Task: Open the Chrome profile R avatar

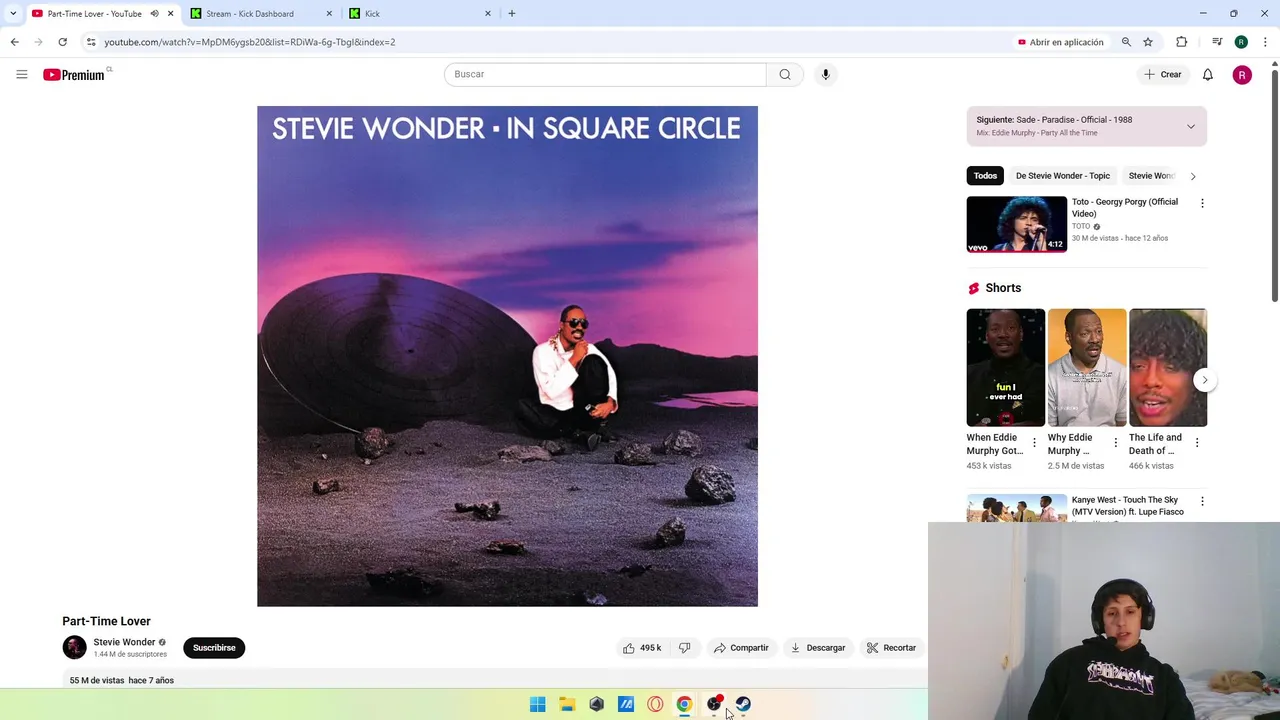Action: point(1241,42)
